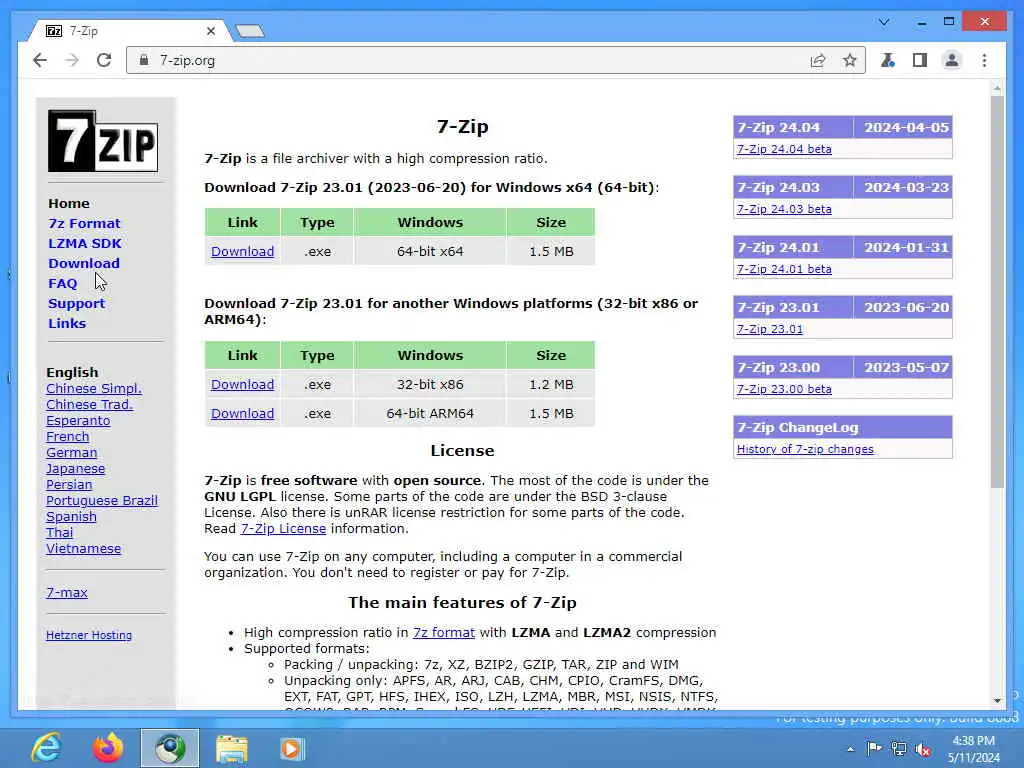The height and width of the screenshot is (768, 1024).
Task: Switch language to Thai
Action: (59, 533)
